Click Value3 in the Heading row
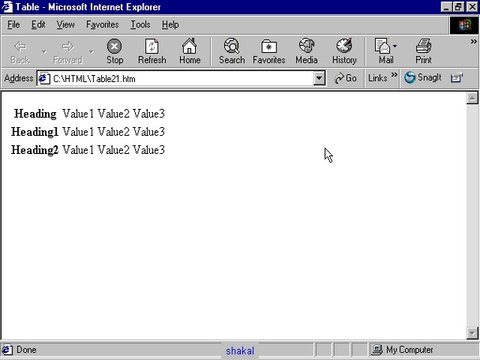 click(149, 114)
